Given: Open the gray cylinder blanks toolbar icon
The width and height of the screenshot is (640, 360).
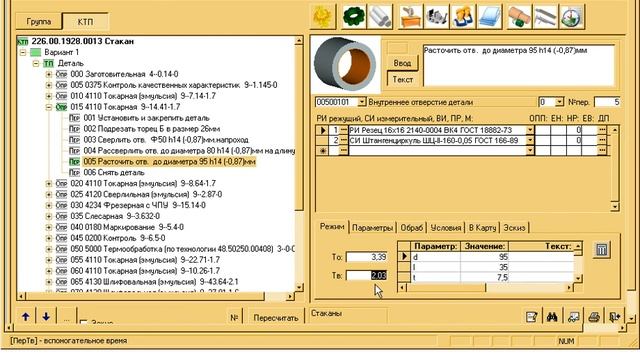Looking at the screenshot, I should (380, 17).
